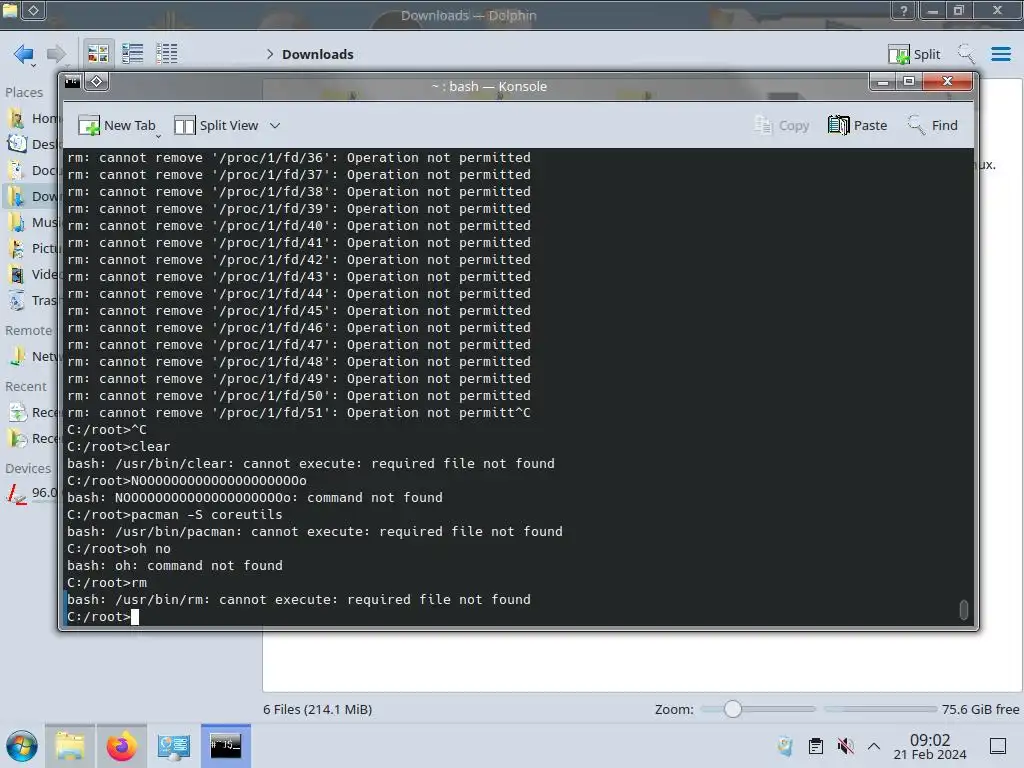
Task: Open Trash in Dolphin sidebar
Action: tap(33, 301)
